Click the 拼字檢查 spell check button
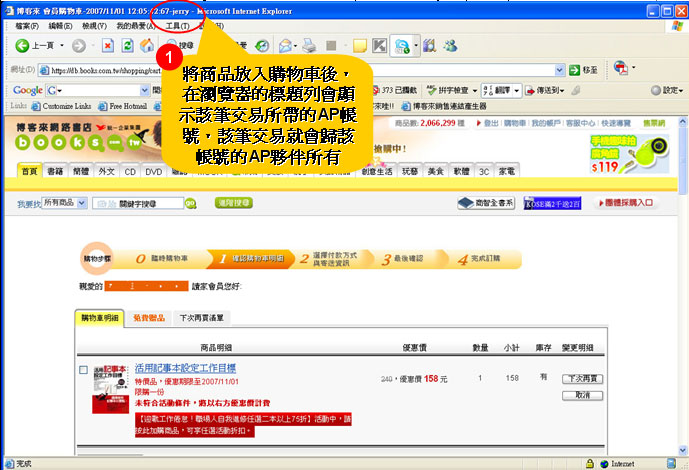This screenshot has width=689, height=470. click(448, 90)
